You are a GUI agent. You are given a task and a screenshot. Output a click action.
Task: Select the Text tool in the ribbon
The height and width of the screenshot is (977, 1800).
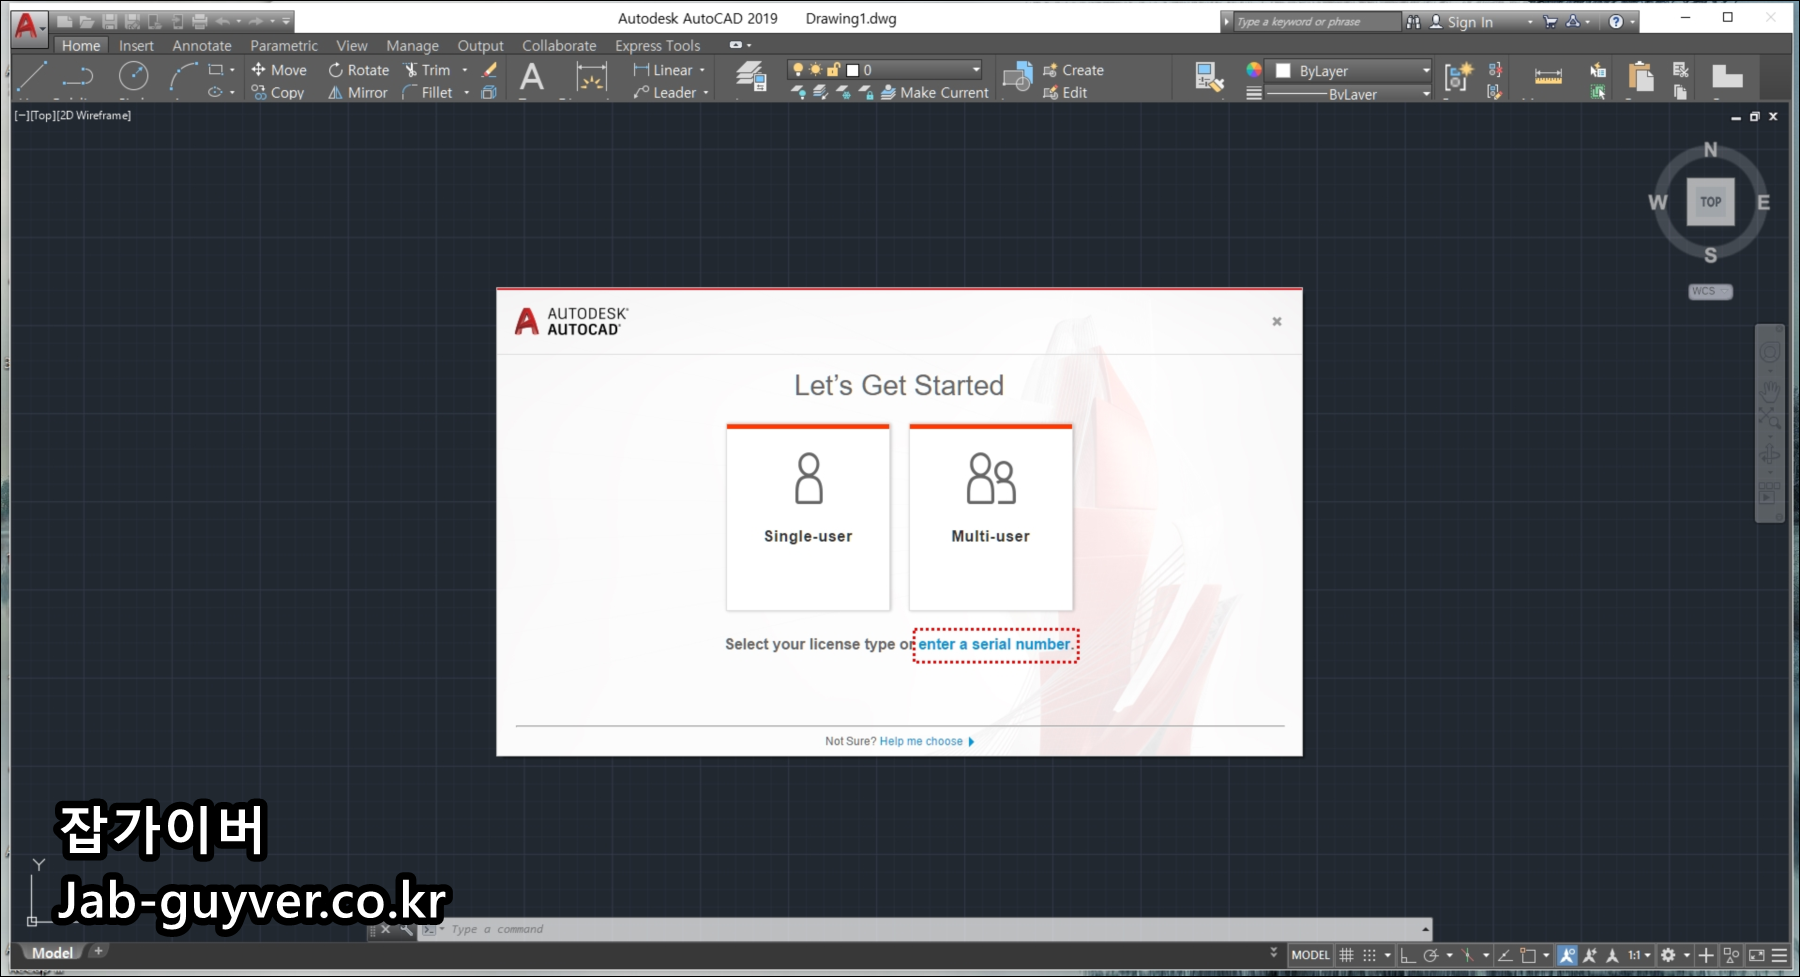click(532, 77)
